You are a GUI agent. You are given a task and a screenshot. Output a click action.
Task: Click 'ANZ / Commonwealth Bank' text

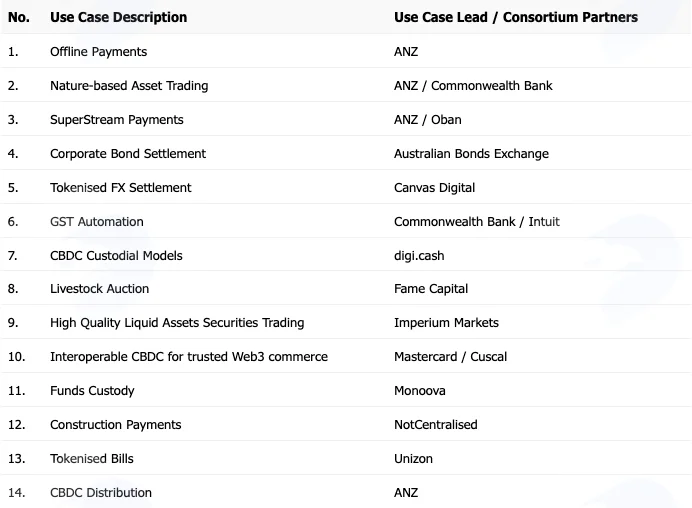(x=473, y=86)
